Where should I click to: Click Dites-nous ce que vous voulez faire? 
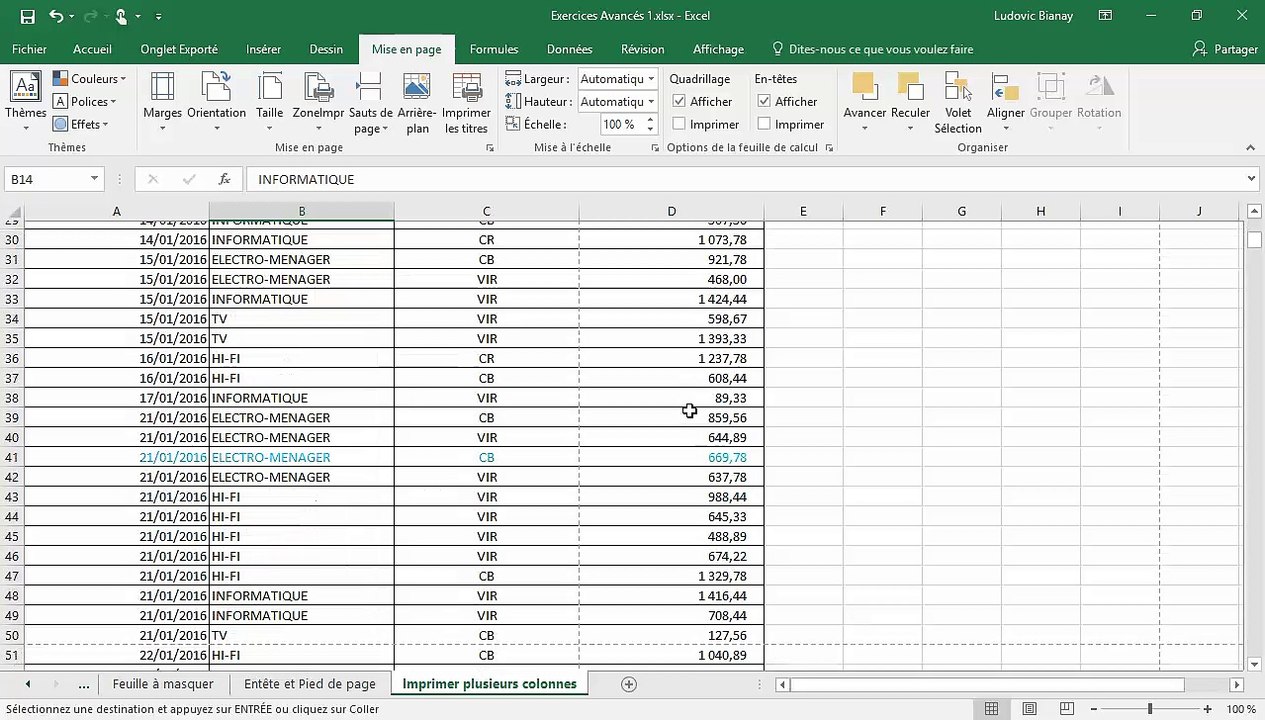(872, 49)
